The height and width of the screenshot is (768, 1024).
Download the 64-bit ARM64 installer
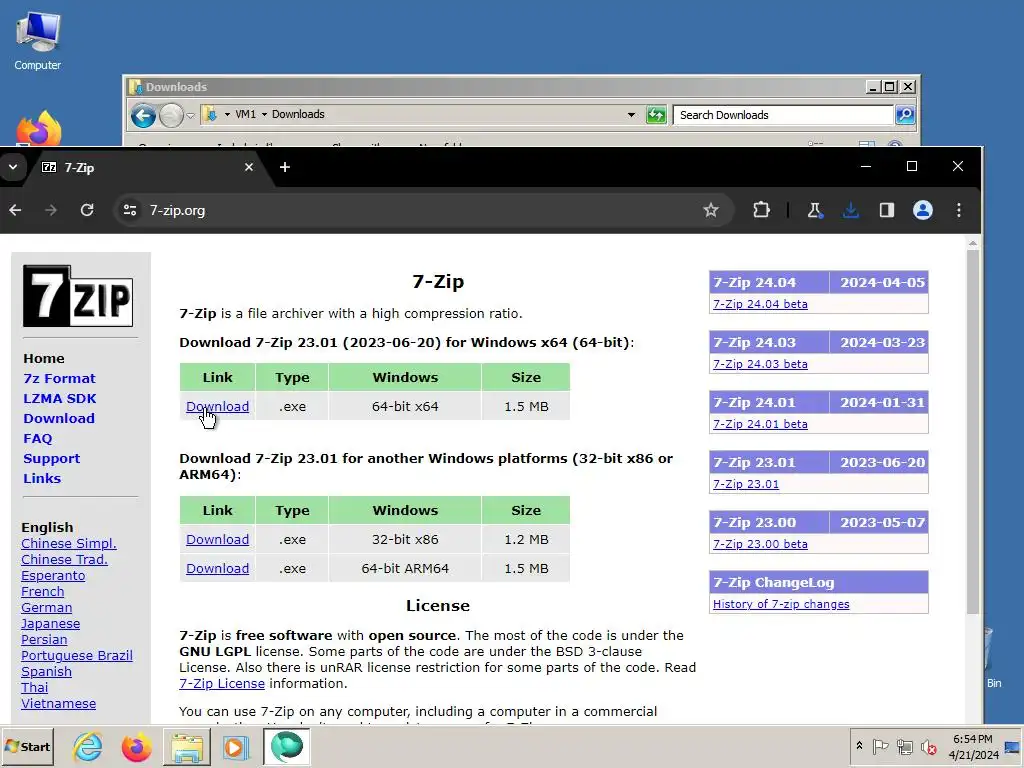(217, 568)
